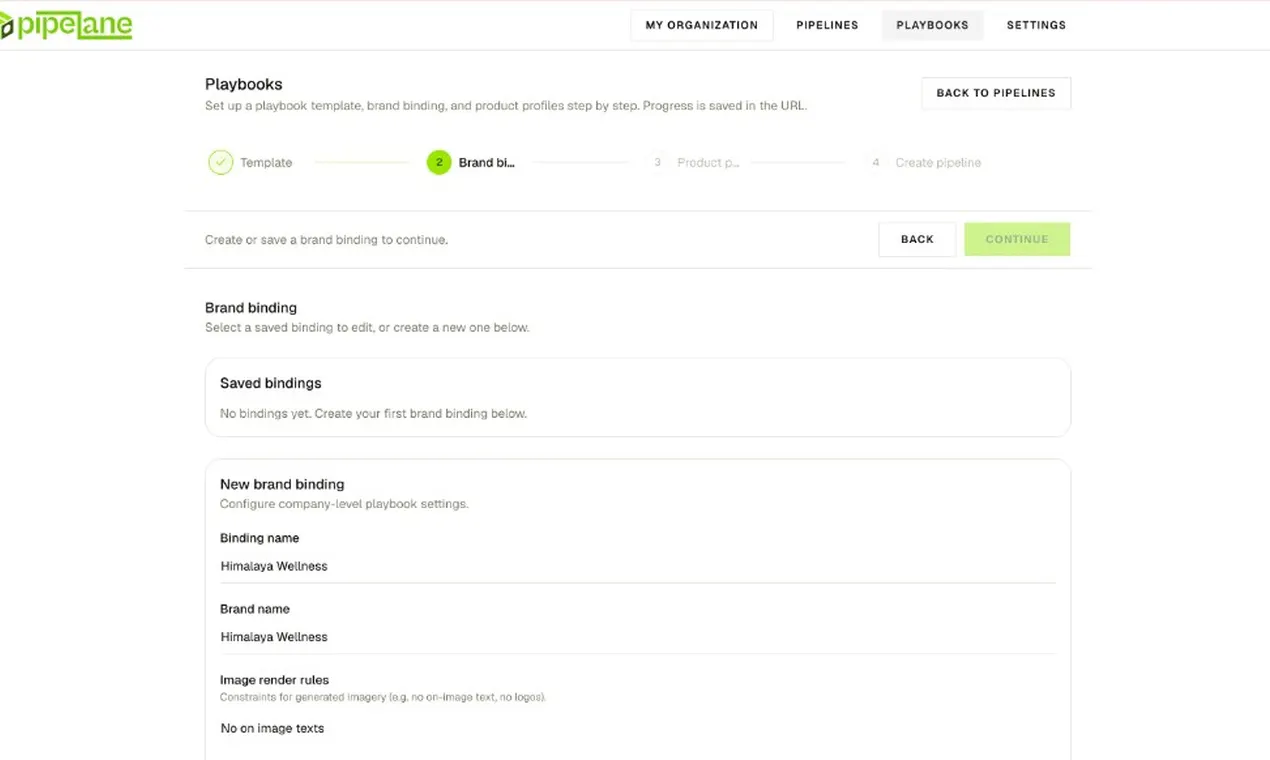1270x760 pixels.
Task: Click the 'Select a saved binding to edit' description
Action: [367, 328]
